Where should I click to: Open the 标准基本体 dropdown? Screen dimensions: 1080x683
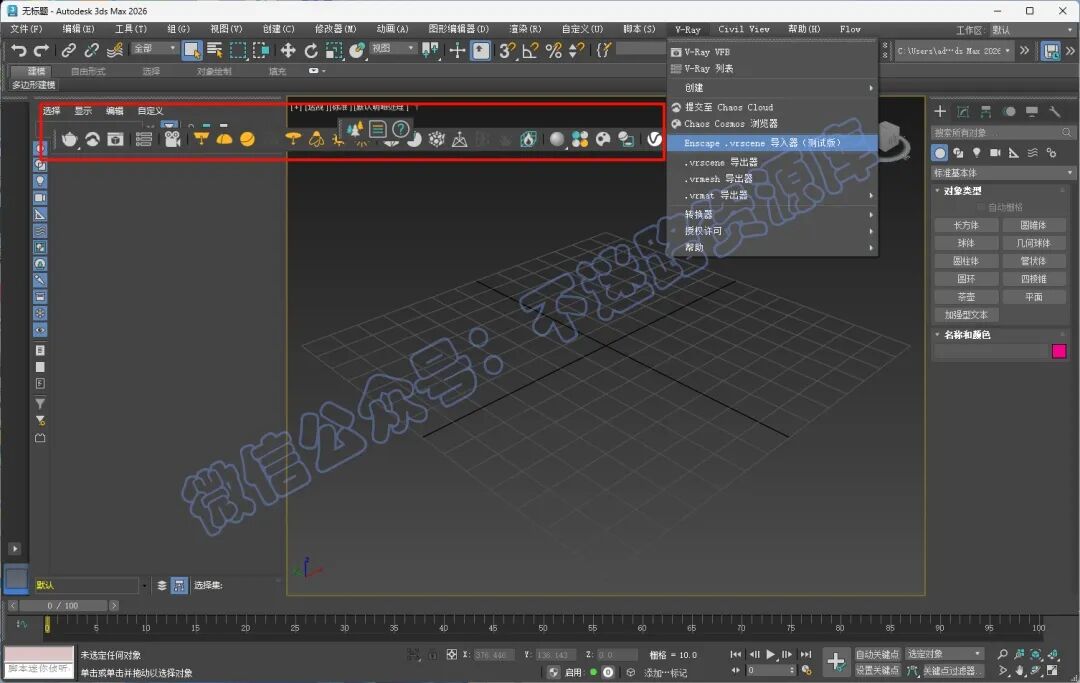(1003, 172)
